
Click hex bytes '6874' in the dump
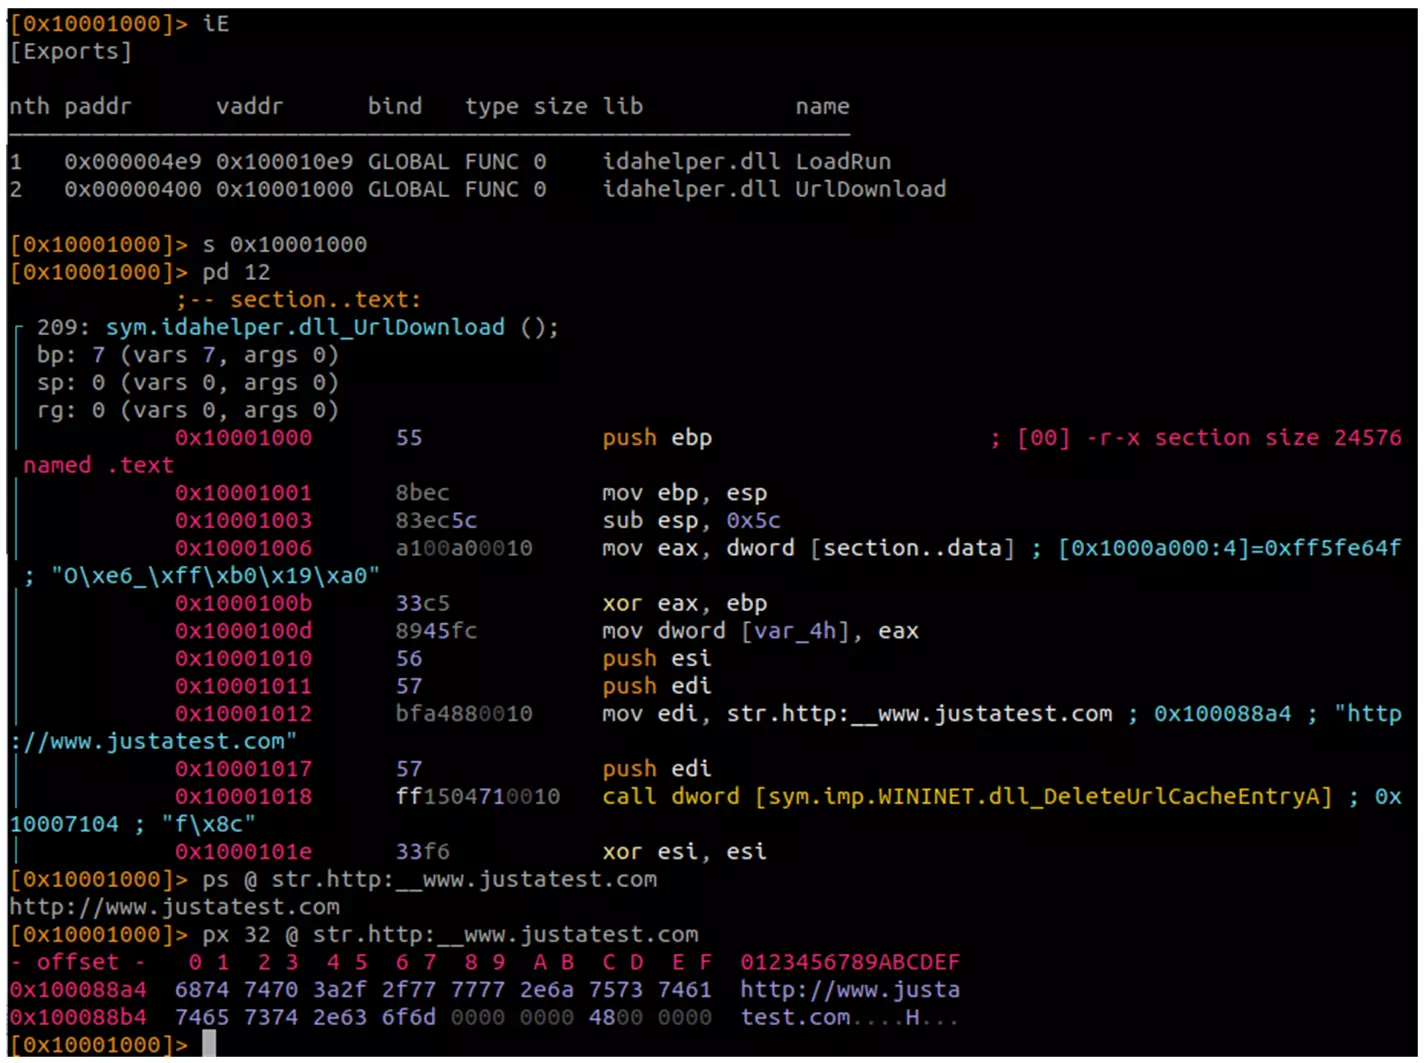(x=202, y=990)
